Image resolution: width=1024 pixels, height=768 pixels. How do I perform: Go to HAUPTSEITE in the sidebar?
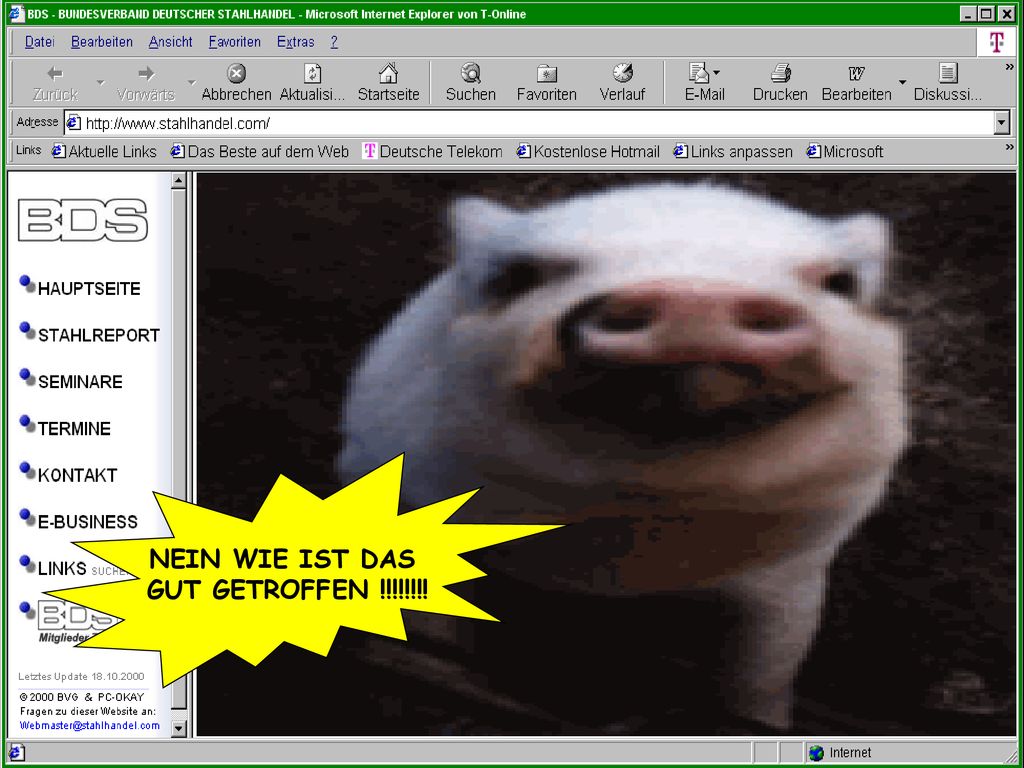(89, 289)
